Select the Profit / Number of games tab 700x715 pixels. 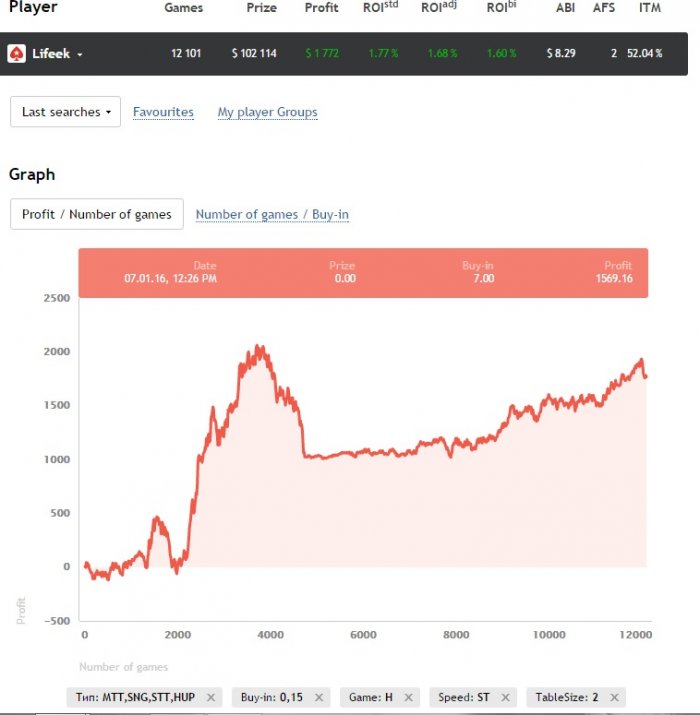pyautogui.click(x=97, y=214)
